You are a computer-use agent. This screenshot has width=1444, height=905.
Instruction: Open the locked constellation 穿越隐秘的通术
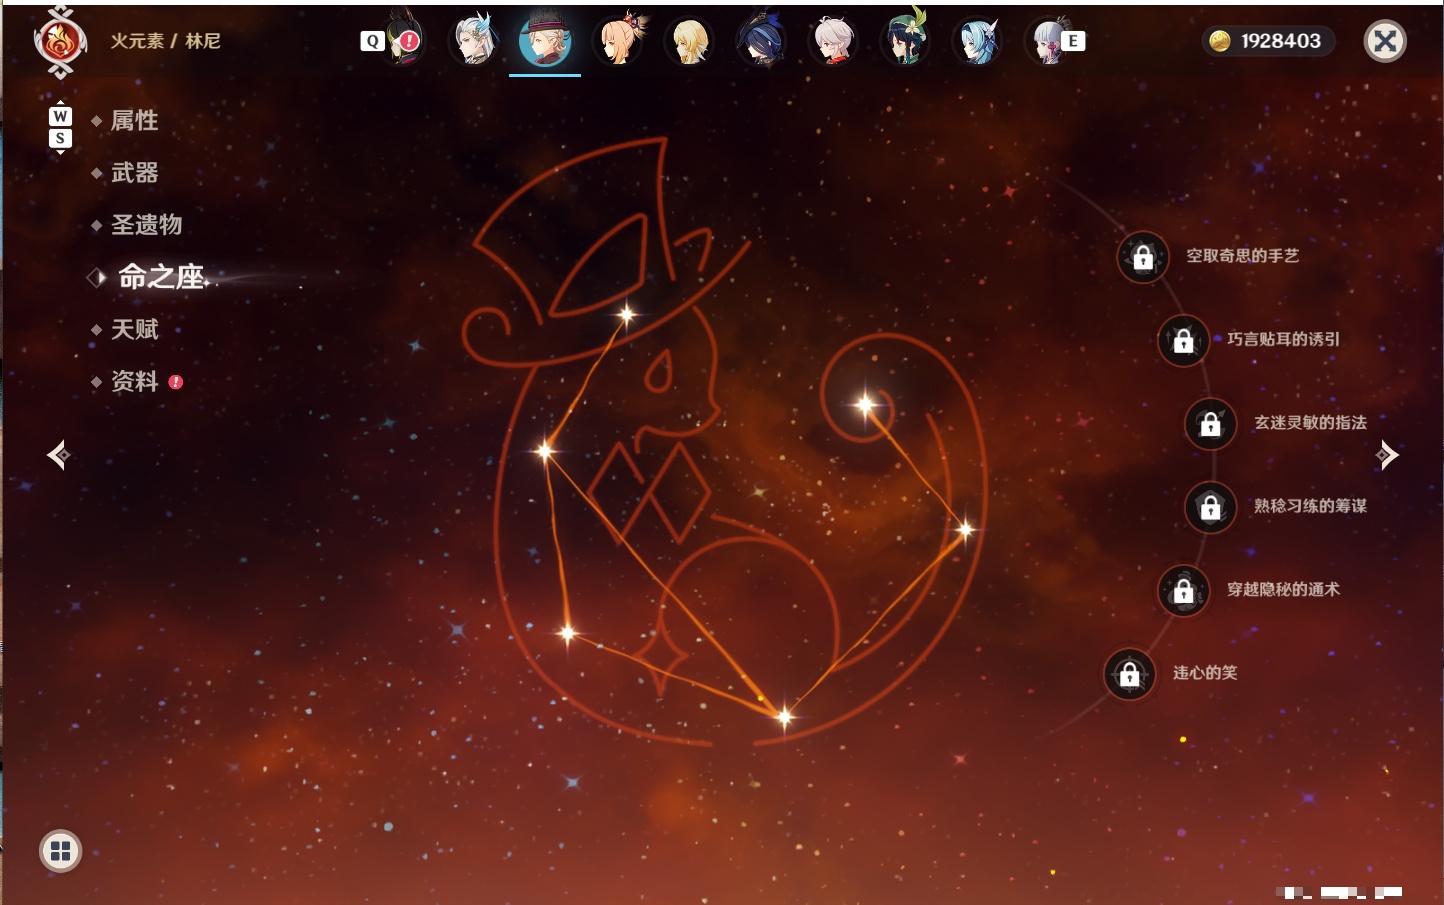click(1183, 591)
